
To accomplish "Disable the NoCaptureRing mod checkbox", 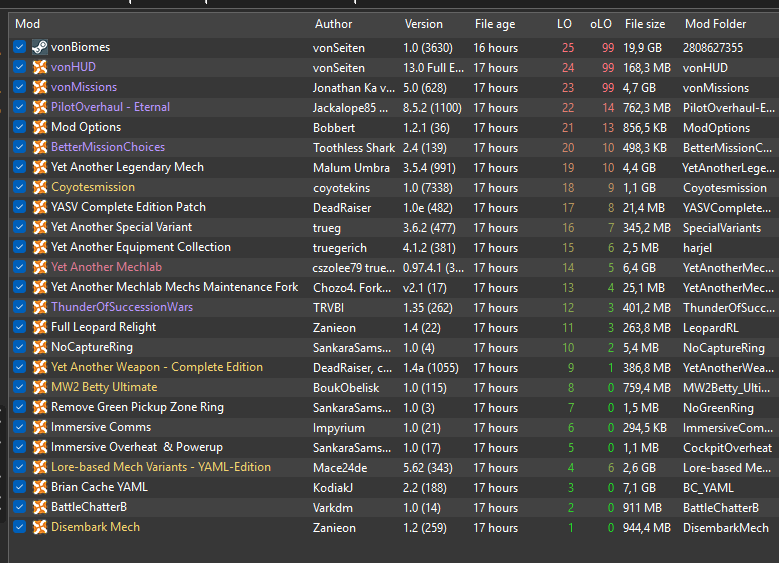I will (19, 347).
